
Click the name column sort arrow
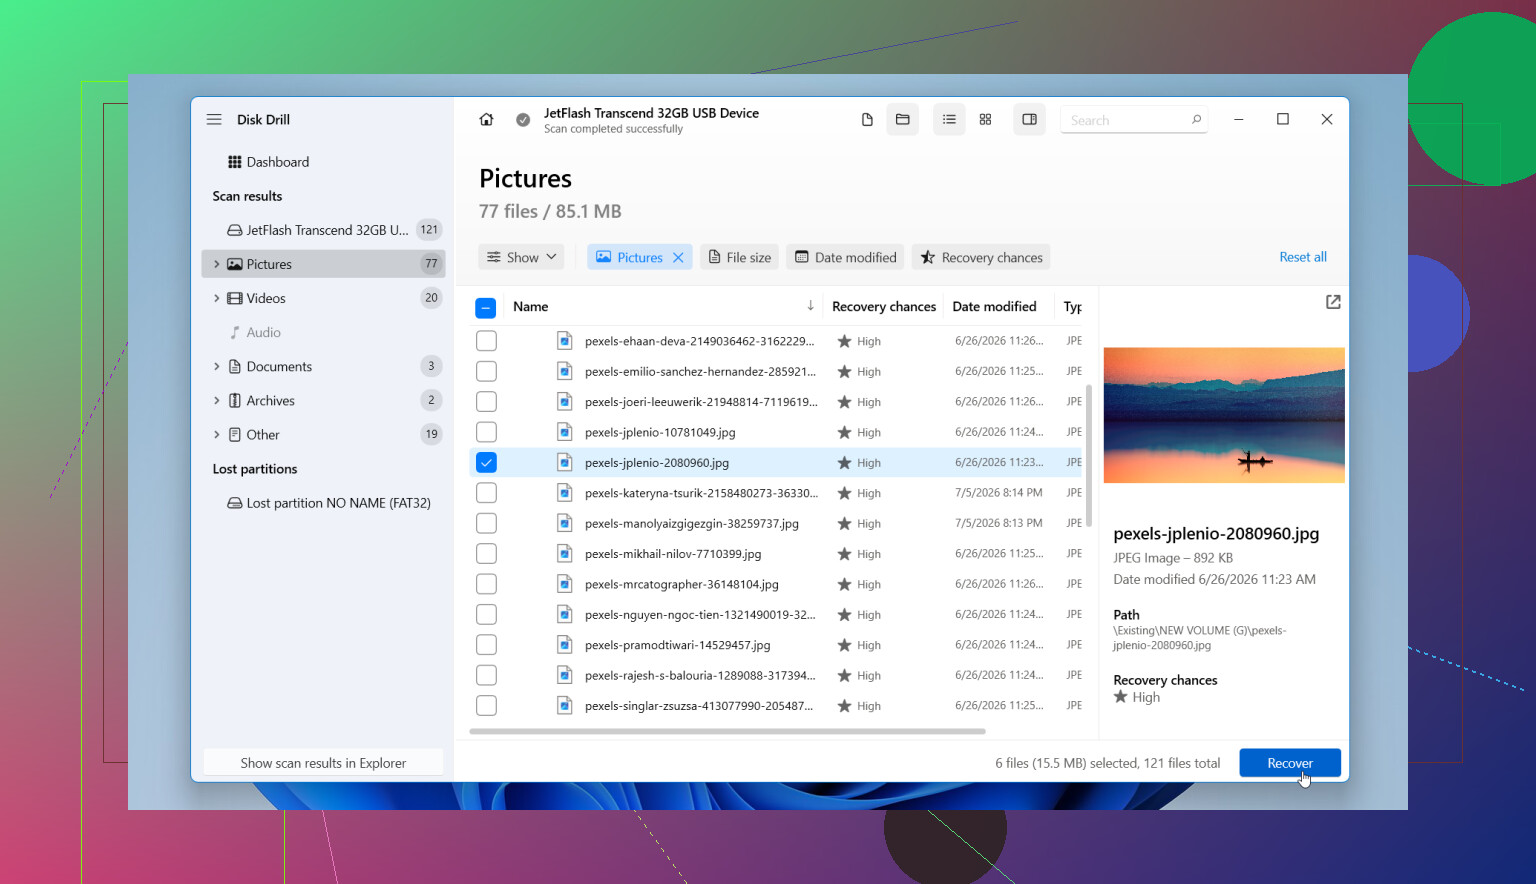[810, 306]
